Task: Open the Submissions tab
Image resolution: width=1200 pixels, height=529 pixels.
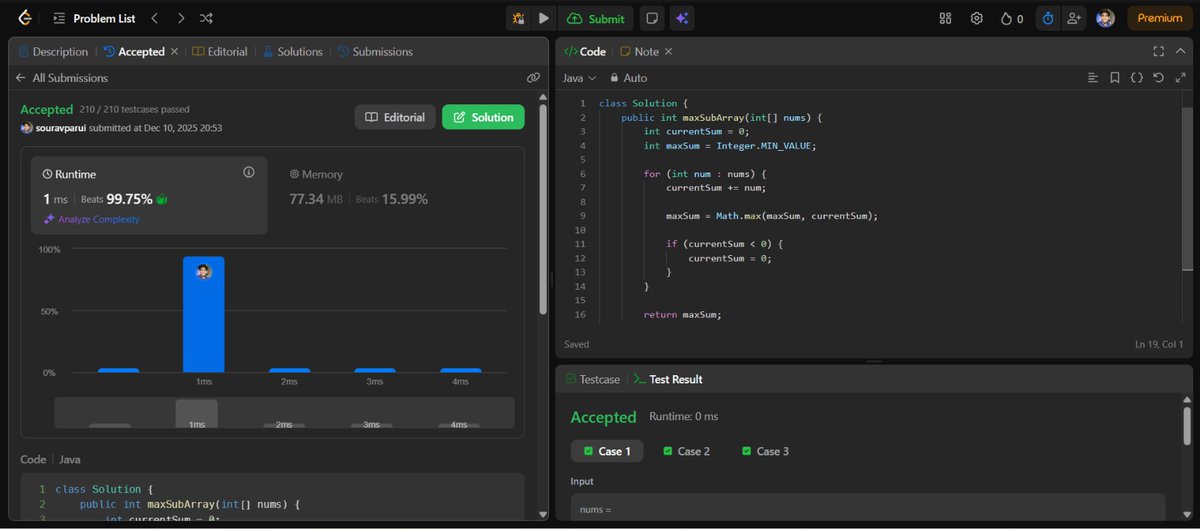Action: pos(375,51)
